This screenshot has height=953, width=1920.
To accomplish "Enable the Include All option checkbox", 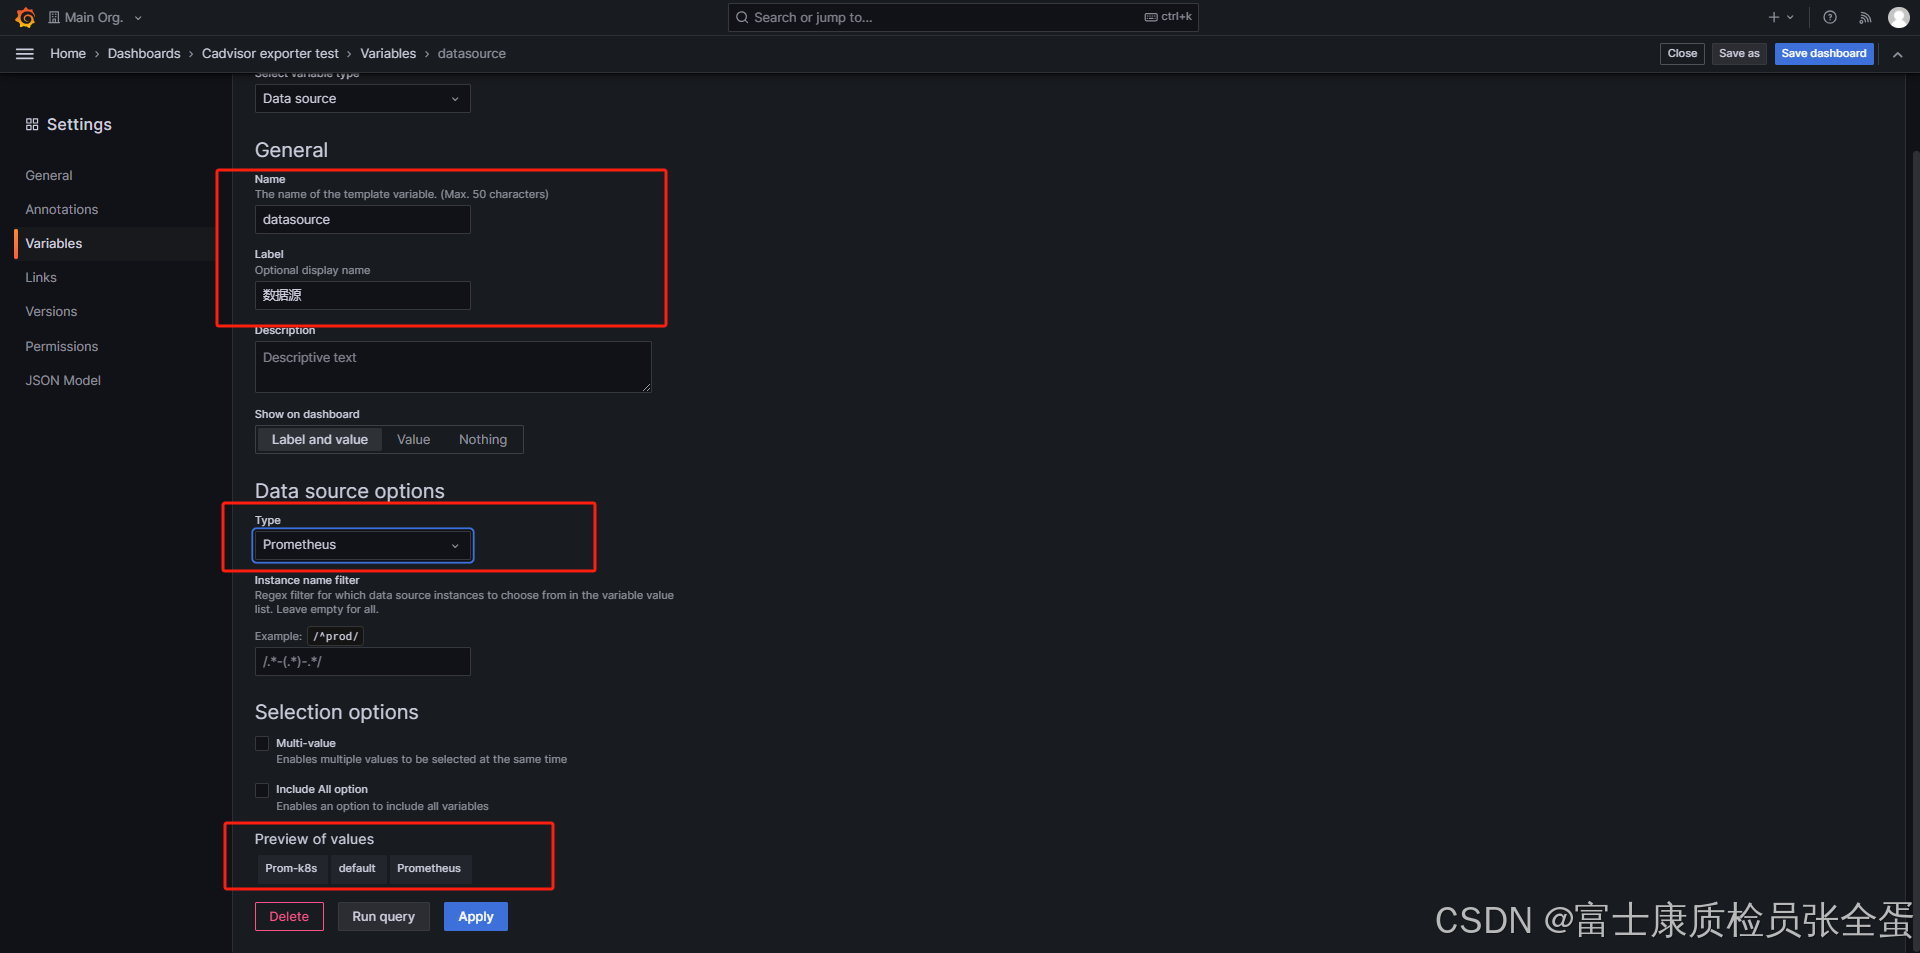I will (x=262, y=790).
